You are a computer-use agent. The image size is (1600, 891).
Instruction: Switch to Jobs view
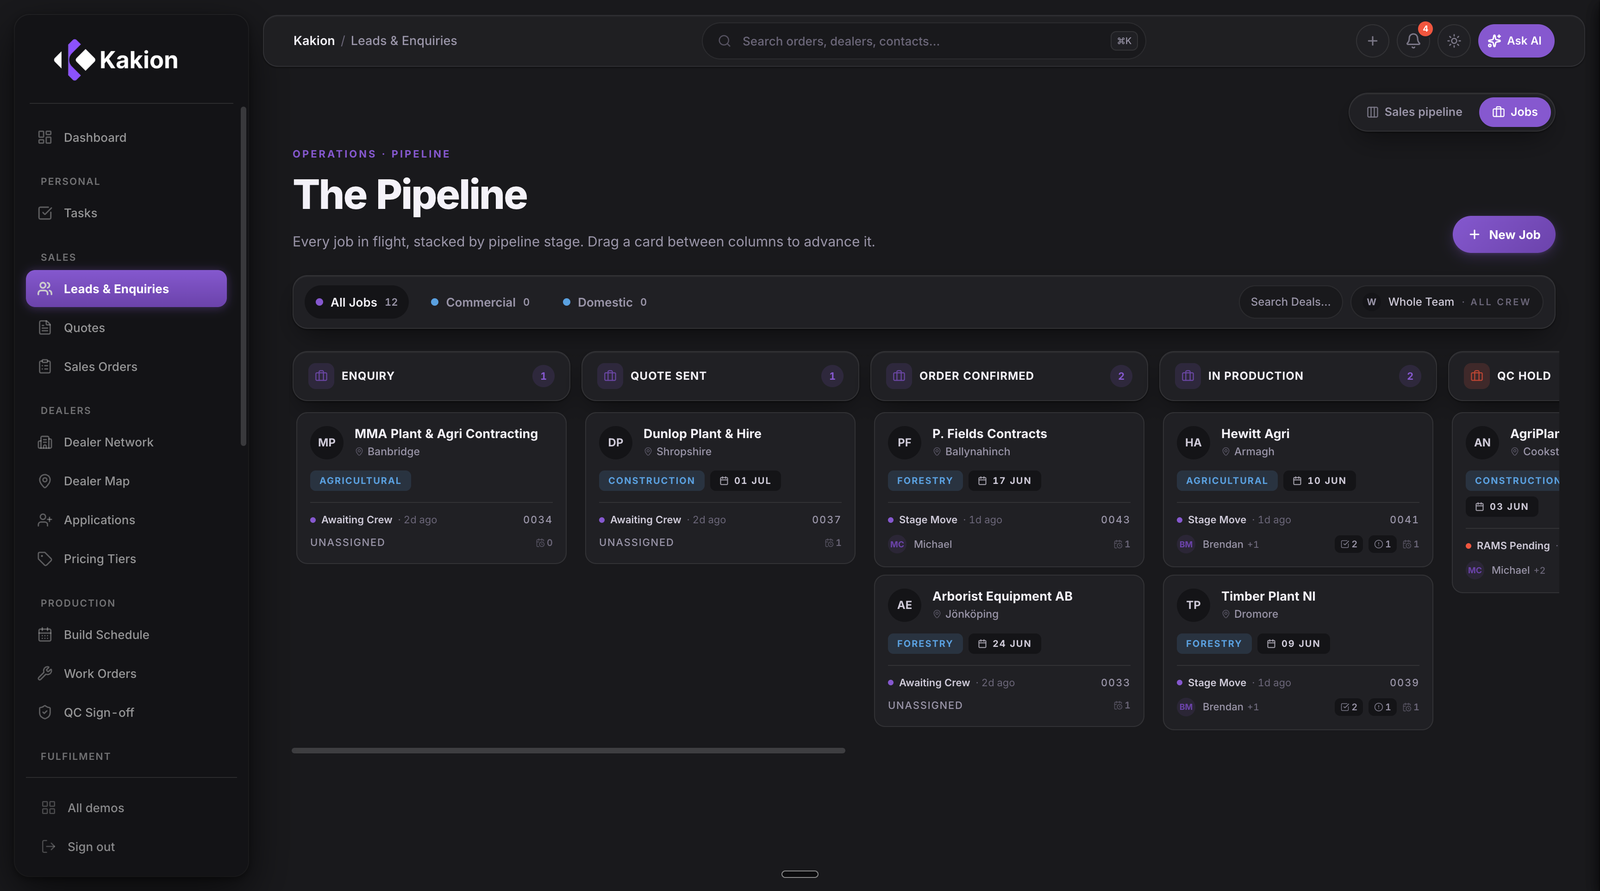click(1515, 112)
